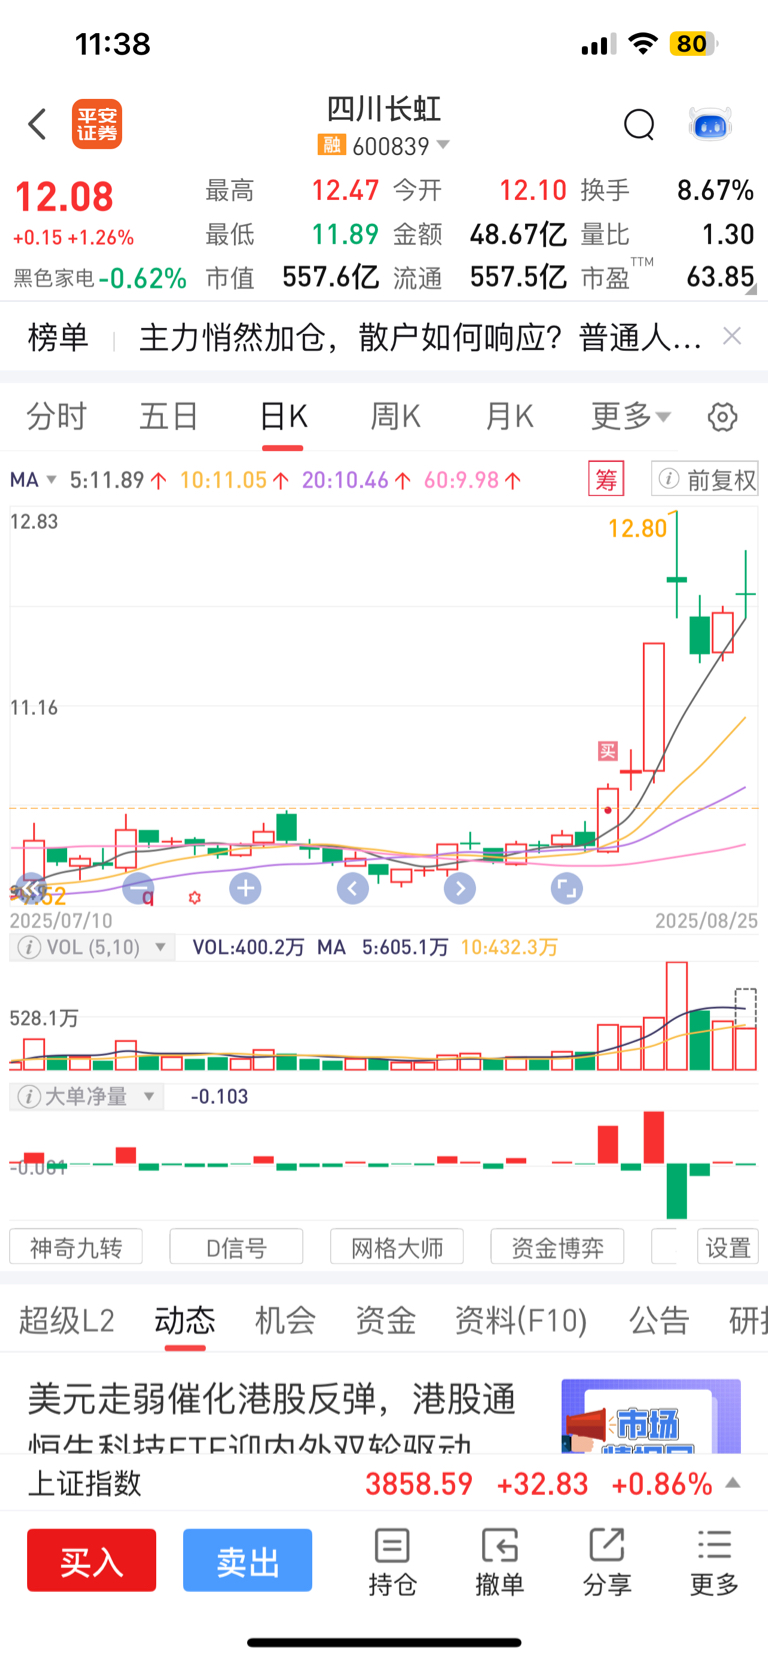Tap the 12.80 high price label

coord(637,528)
